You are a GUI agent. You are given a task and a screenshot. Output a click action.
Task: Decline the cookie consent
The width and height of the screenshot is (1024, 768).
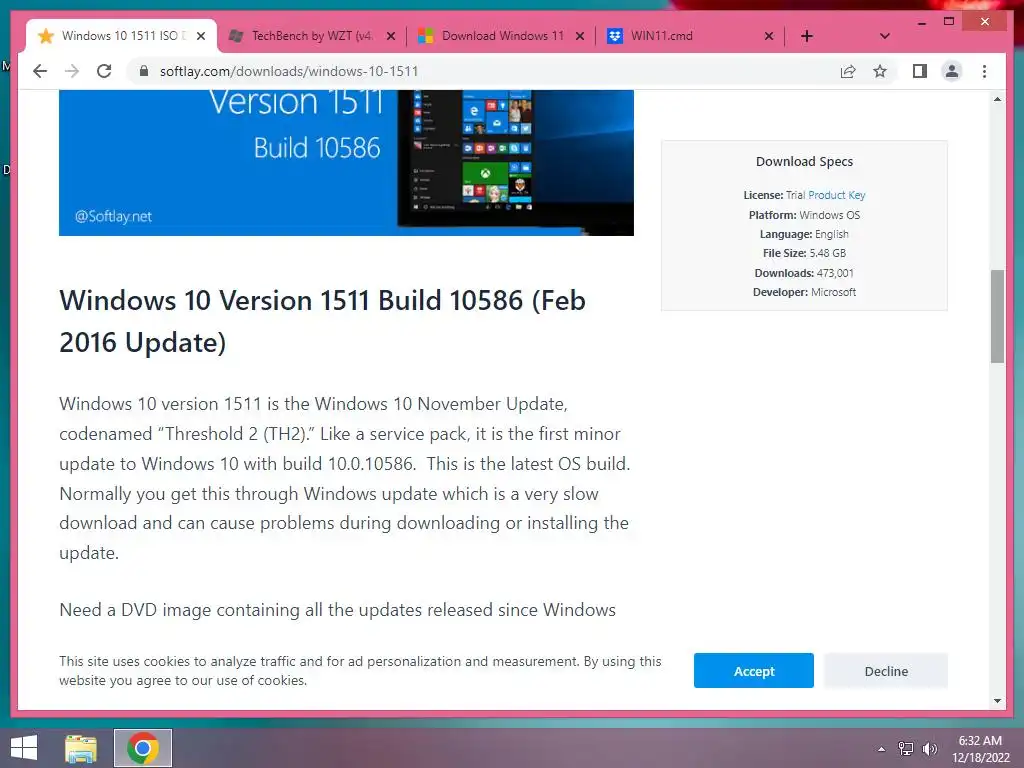point(886,671)
